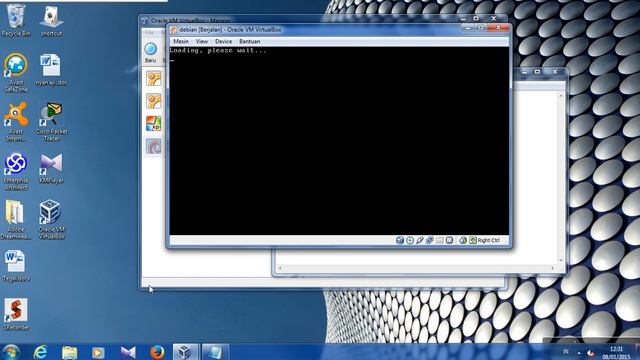Select the Windows XP VM entry in Manager list
The height and width of the screenshot is (360, 640).
click(x=153, y=123)
